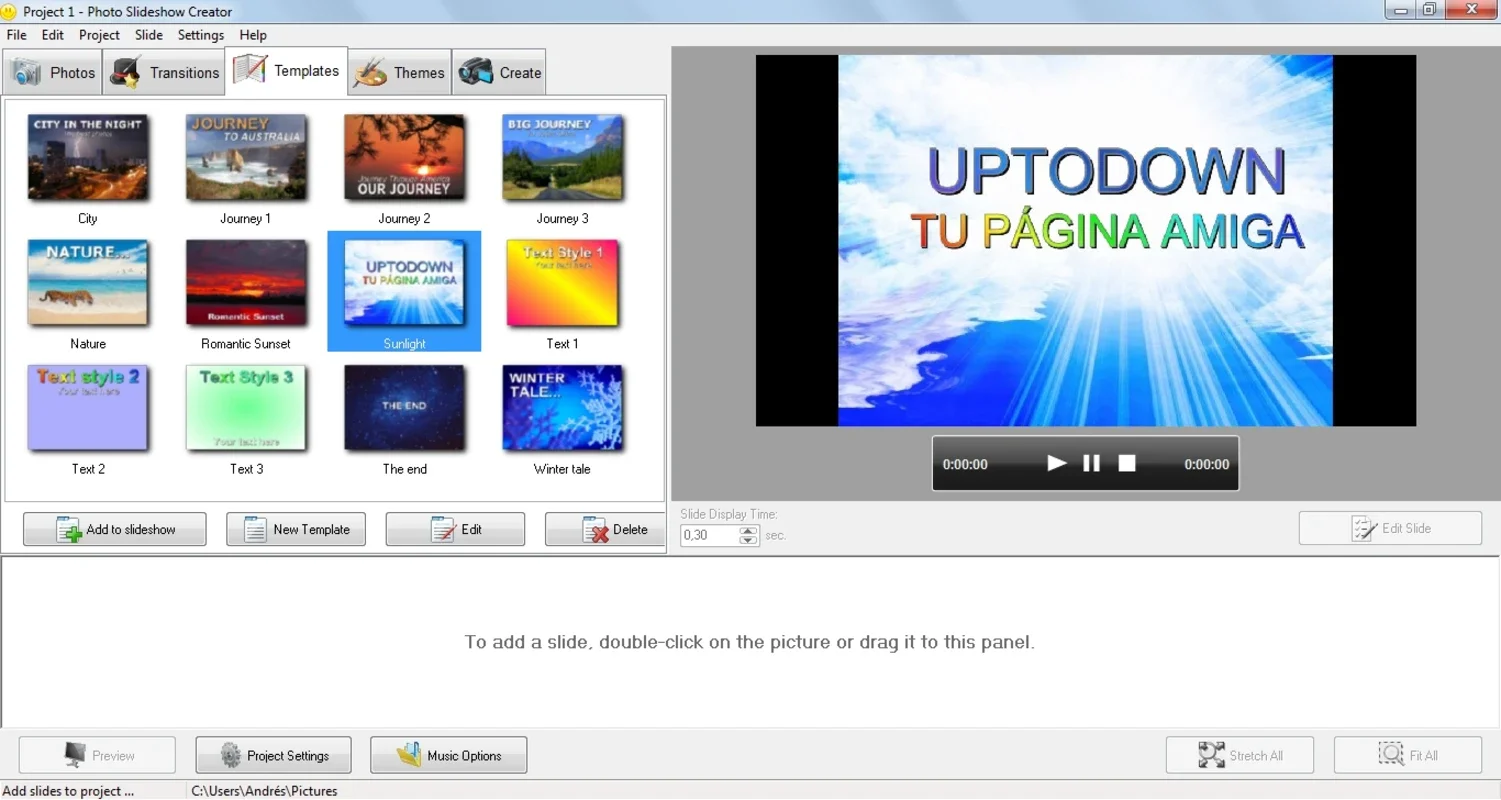The width and height of the screenshot is (1501, 800).
Task: Create a New Template
Action: tap(296, 529)
